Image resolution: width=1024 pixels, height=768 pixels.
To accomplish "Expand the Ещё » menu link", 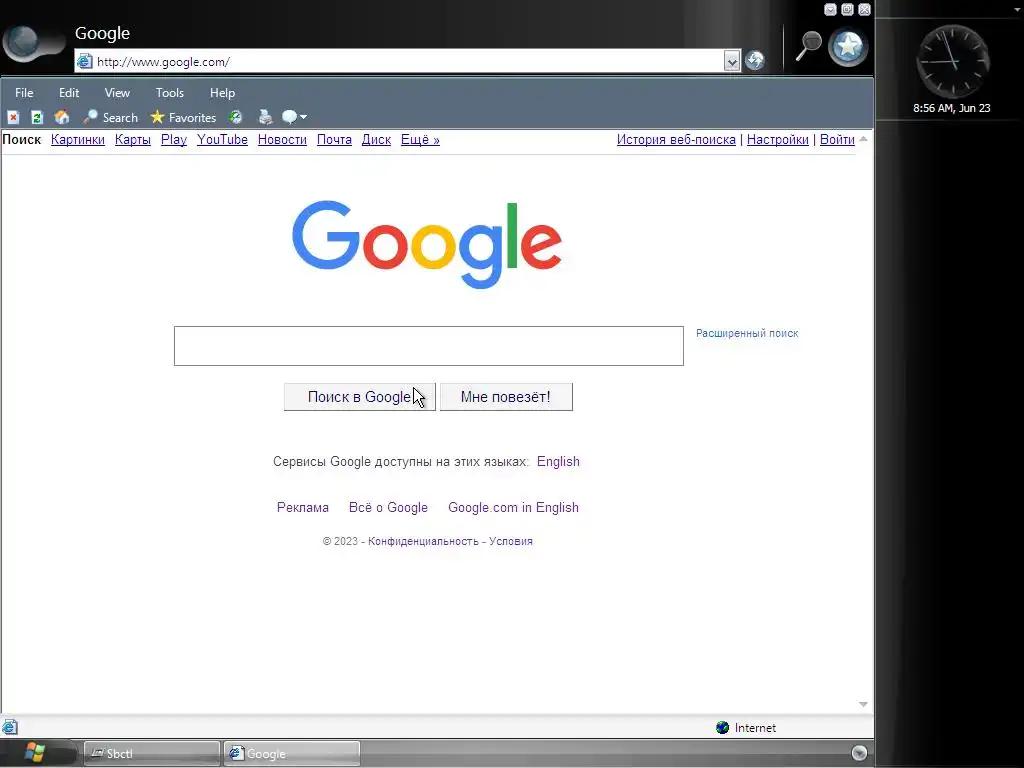I will pos(420,140).
